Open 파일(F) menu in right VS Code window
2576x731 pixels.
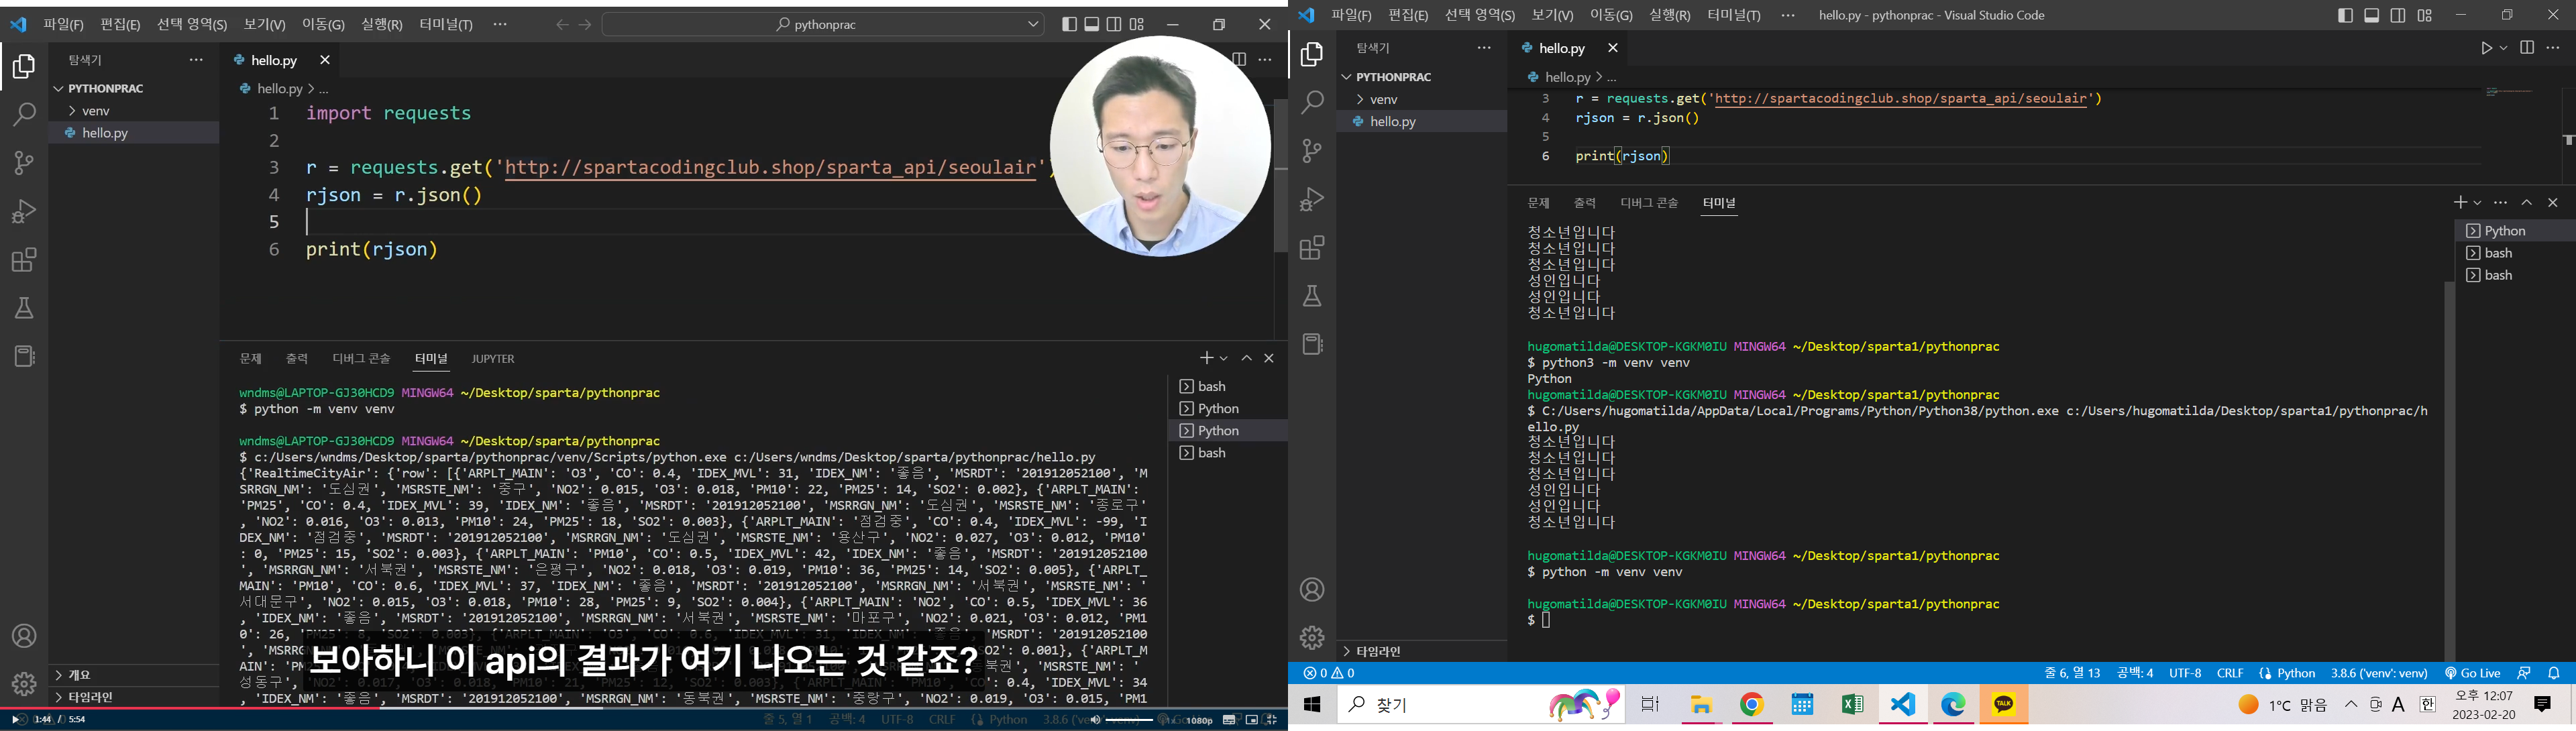click(x=1352, y=15)
